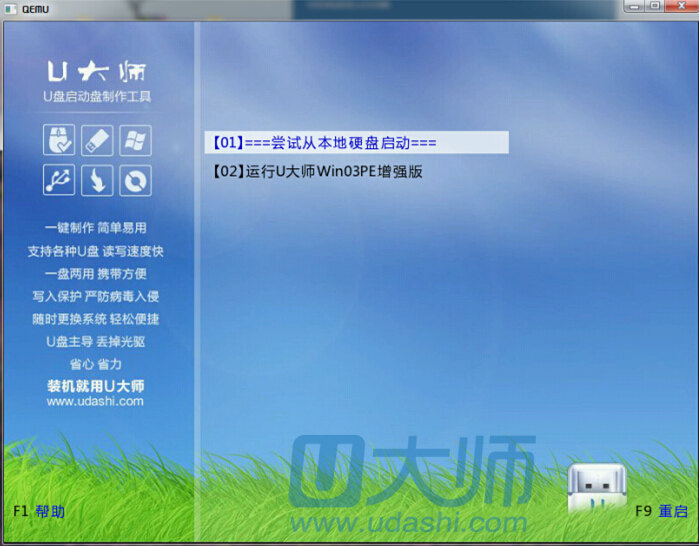The image size is (699, 546).
Task: Select menu entry 02 run Win03PE
Action: 317,171
